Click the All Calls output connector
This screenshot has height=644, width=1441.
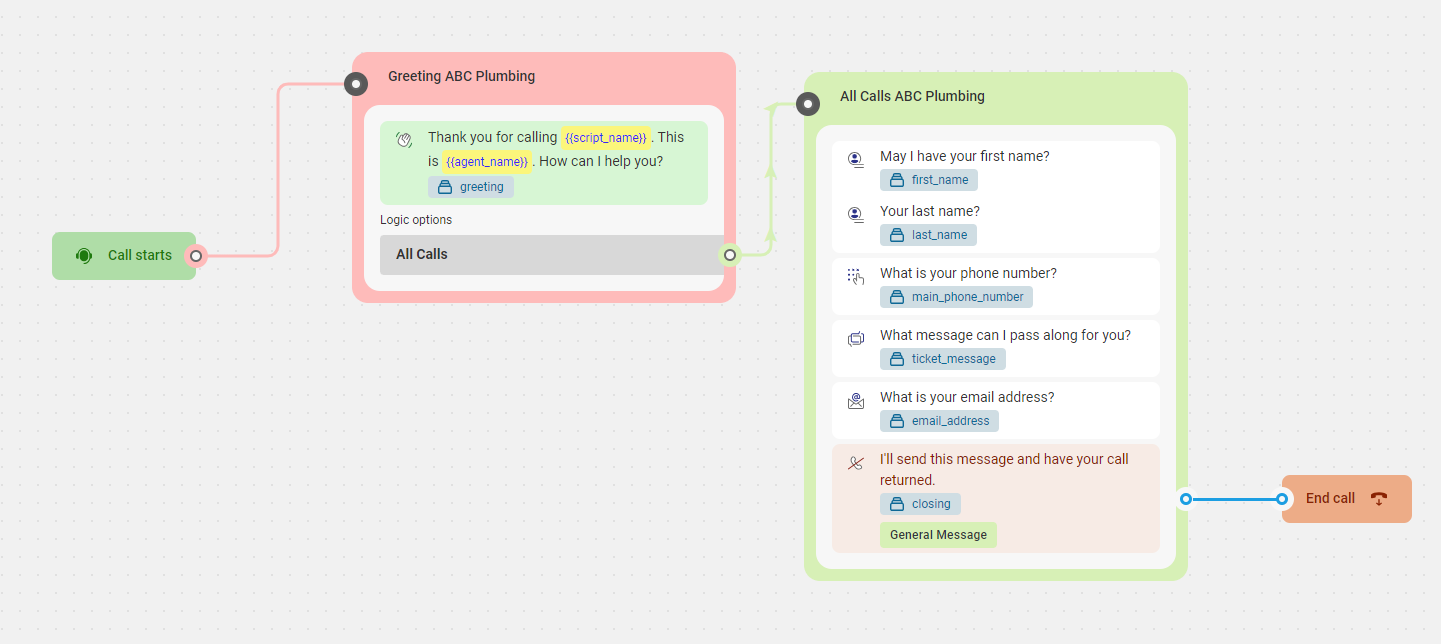(730, 255)
